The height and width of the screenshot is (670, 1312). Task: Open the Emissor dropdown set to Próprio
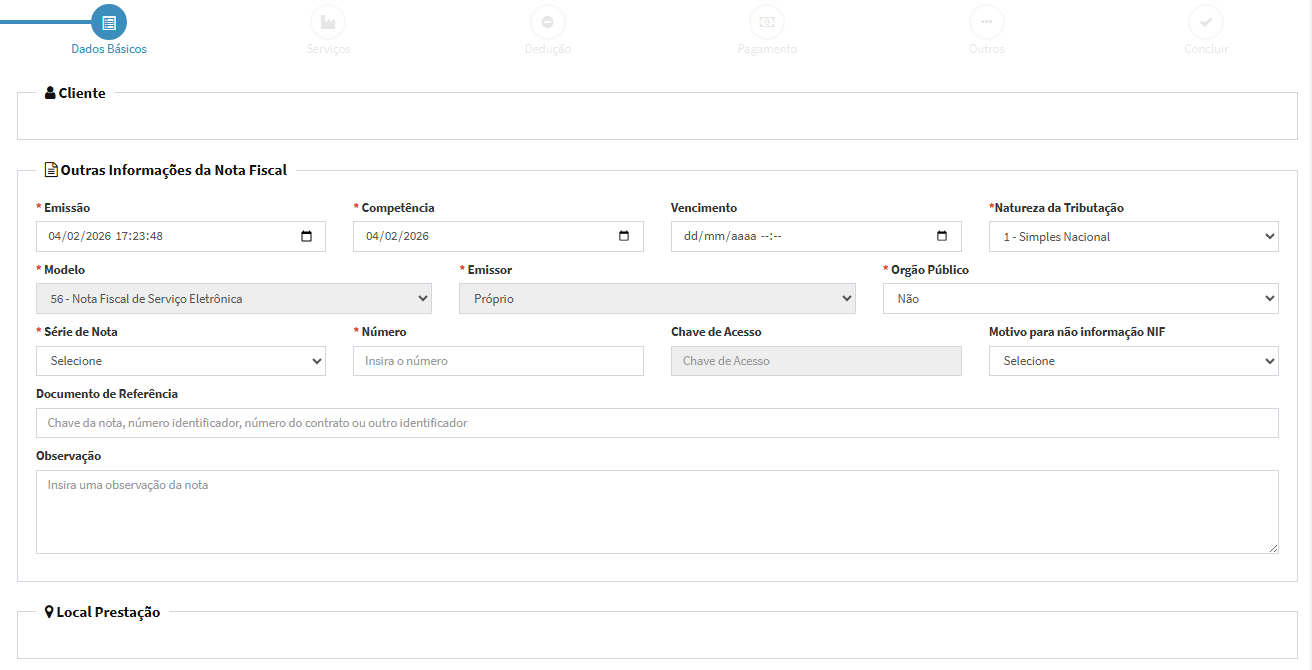click(x=657, y=299)
